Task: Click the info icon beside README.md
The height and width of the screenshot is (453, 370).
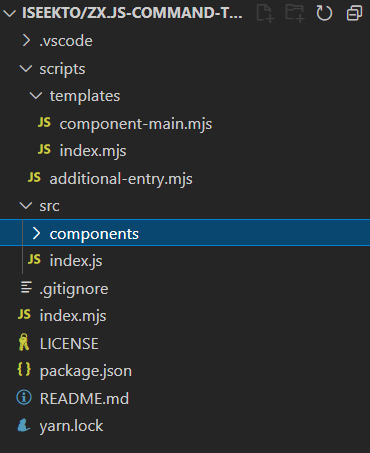Action: (24, 398)
